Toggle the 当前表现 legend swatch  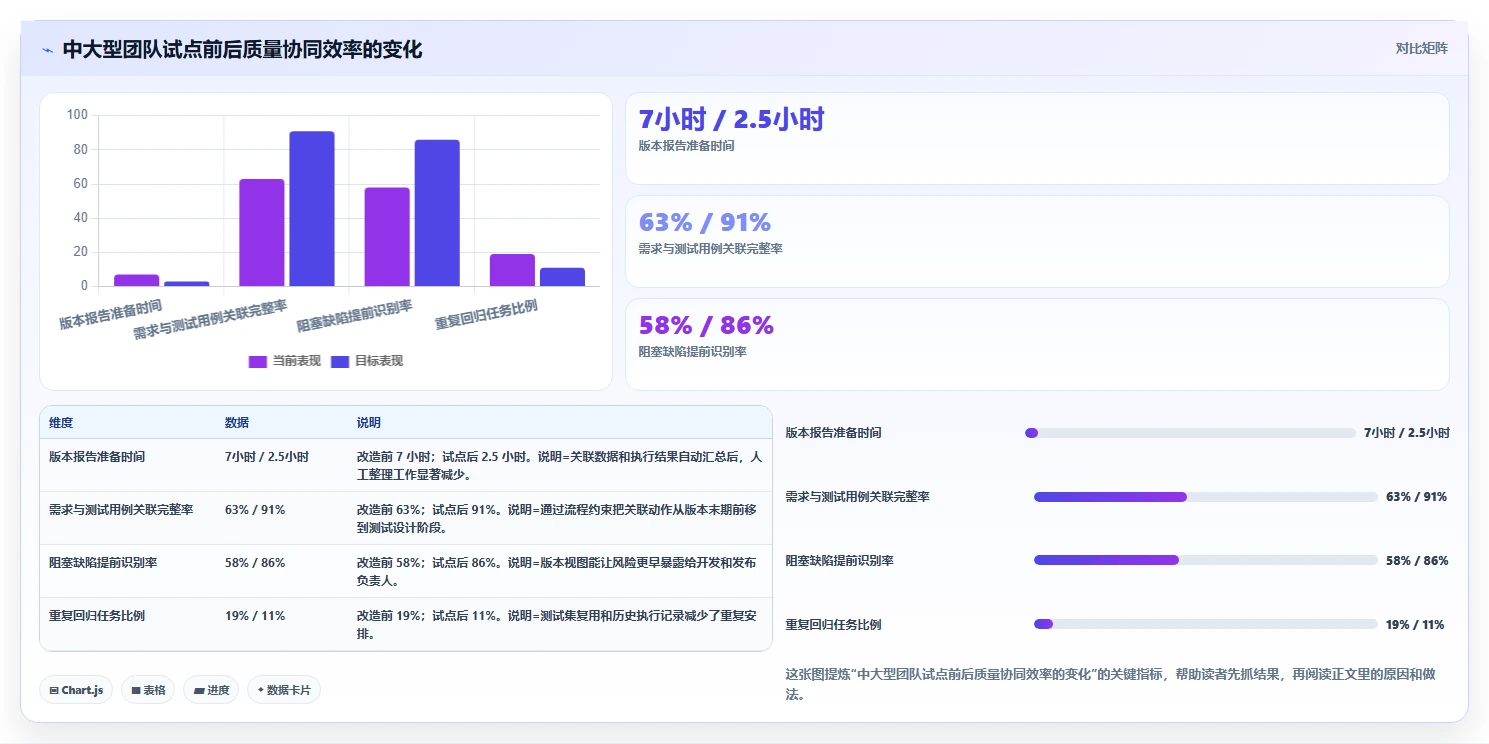click(258, 361)
